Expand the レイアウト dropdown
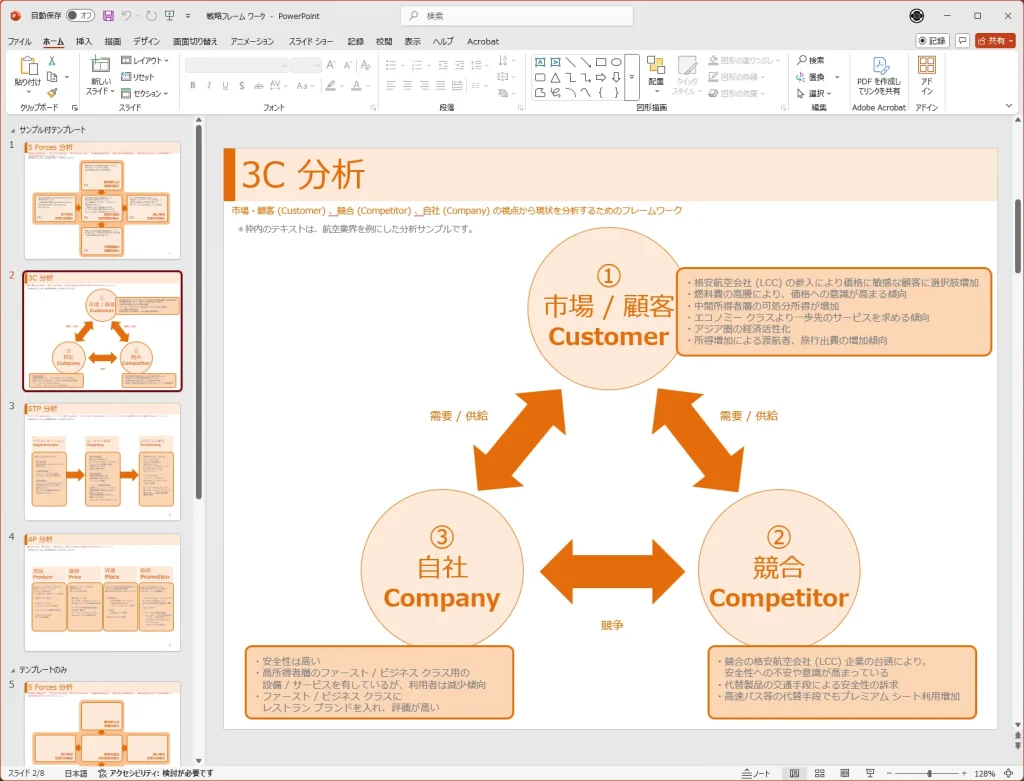 point(145,61)
